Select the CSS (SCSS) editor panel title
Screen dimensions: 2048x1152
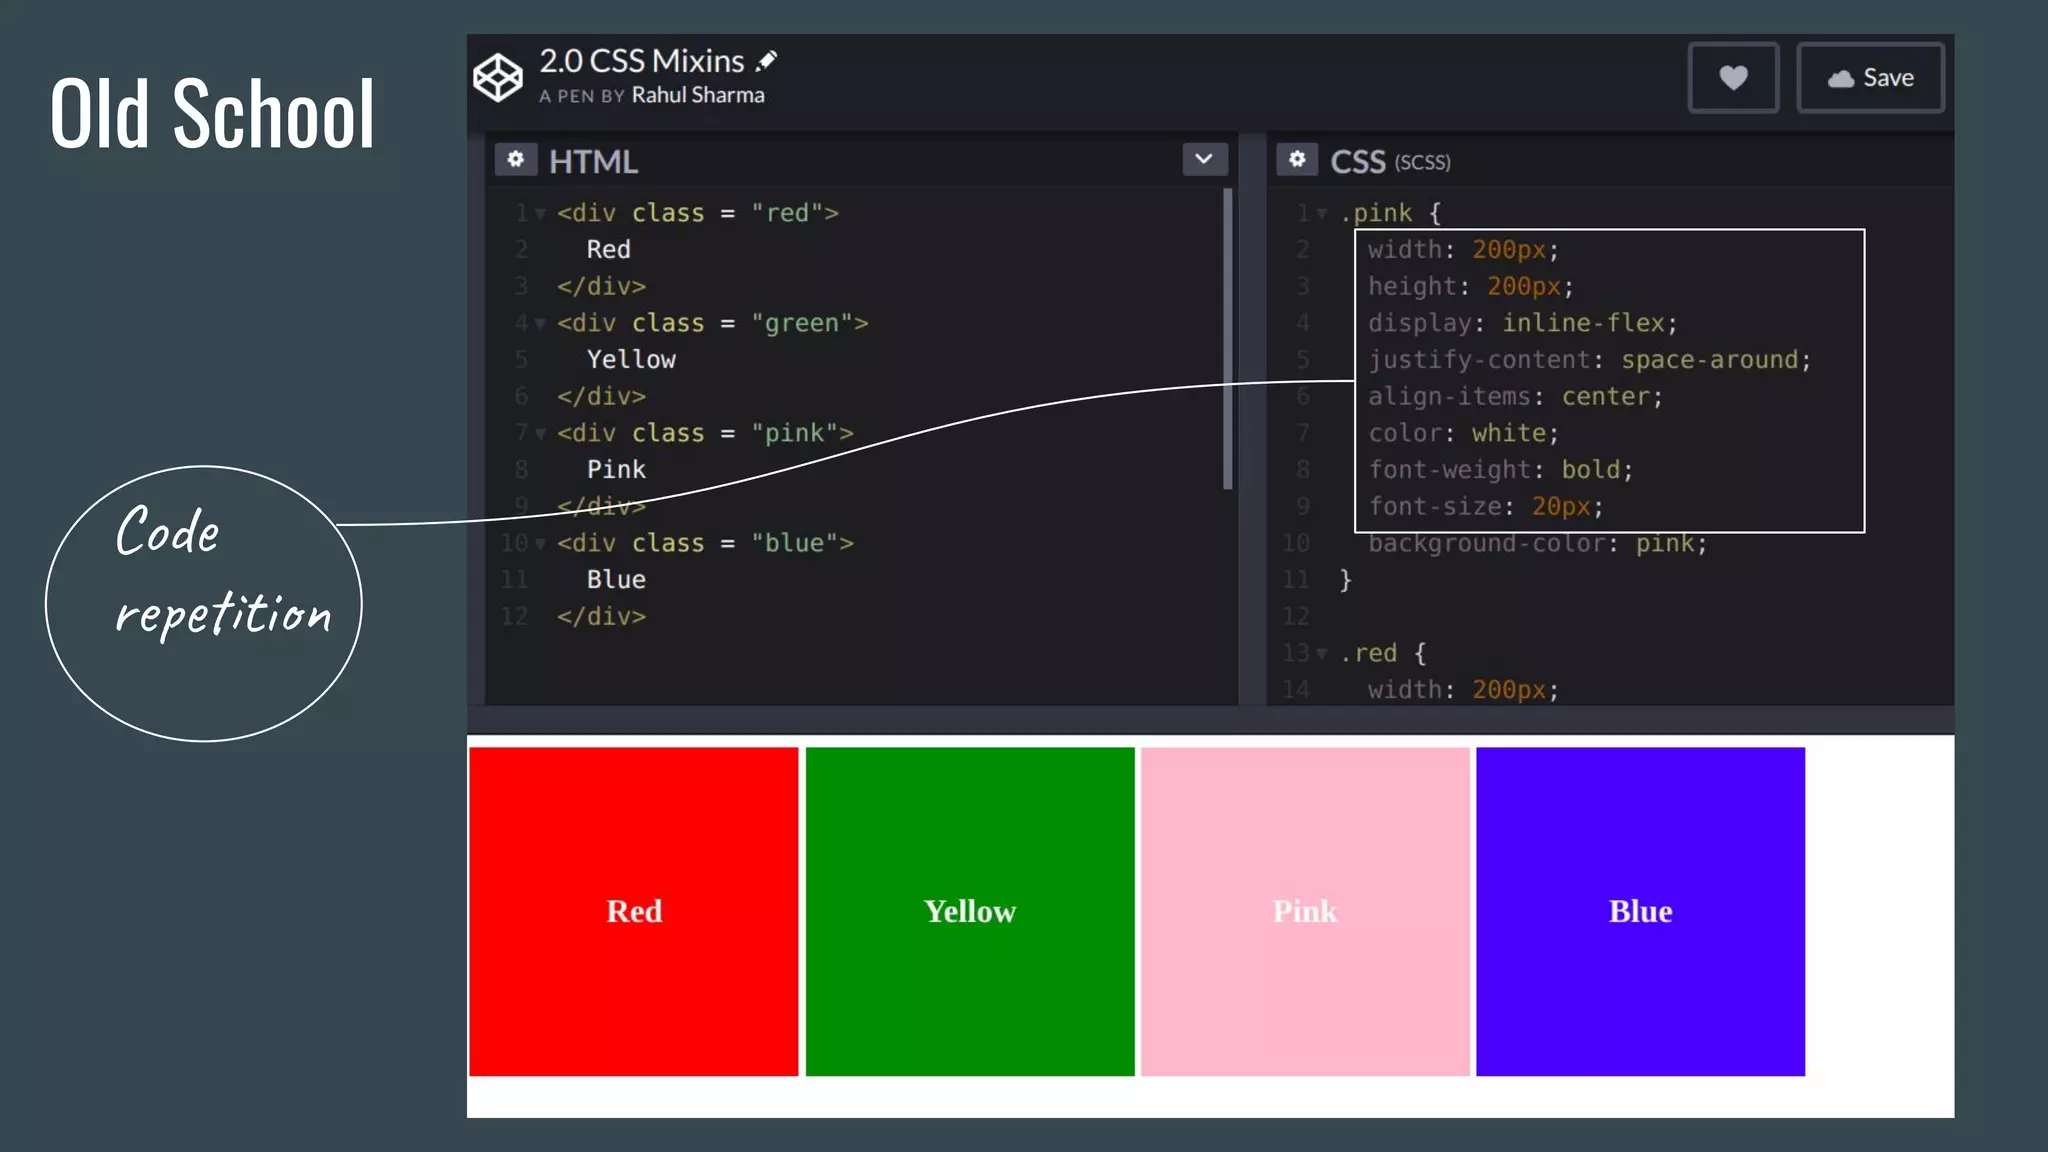pyautogui.click(x=1389, y=161)
